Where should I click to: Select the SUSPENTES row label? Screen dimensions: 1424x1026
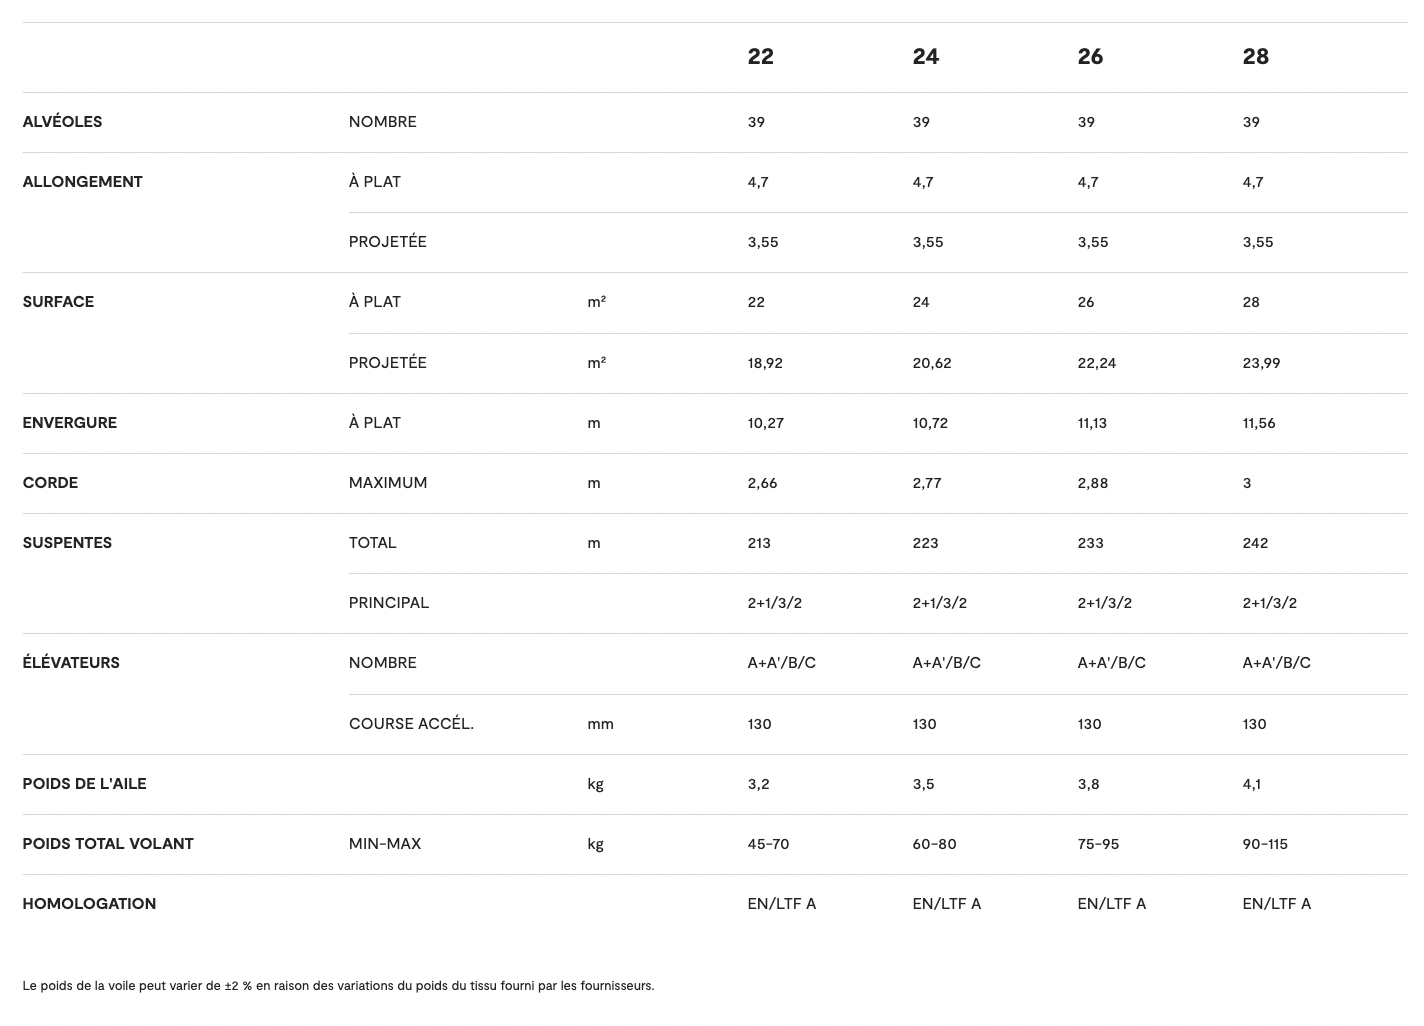click(67, 543)
